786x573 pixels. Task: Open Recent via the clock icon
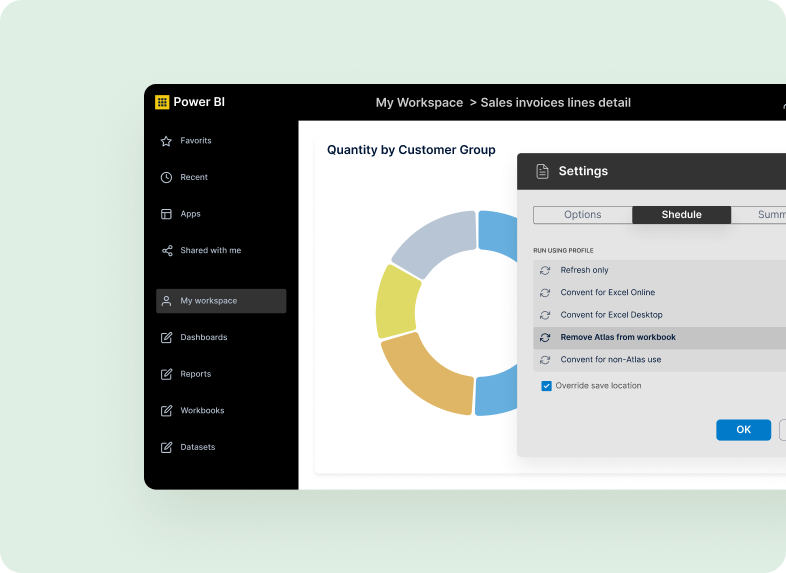(167, 178)
